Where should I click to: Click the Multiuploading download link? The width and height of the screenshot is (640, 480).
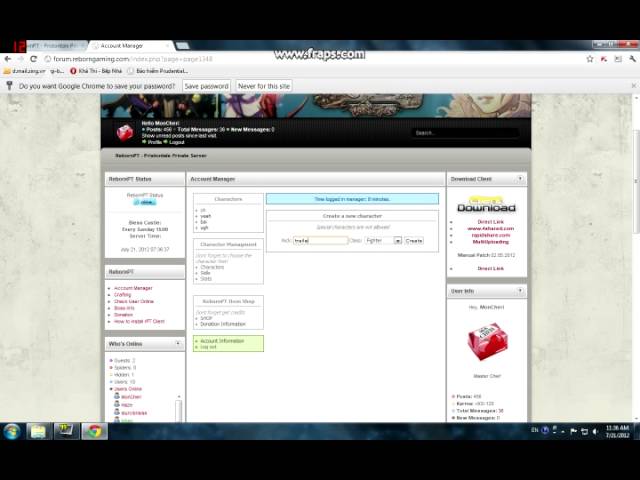point(491,242)
